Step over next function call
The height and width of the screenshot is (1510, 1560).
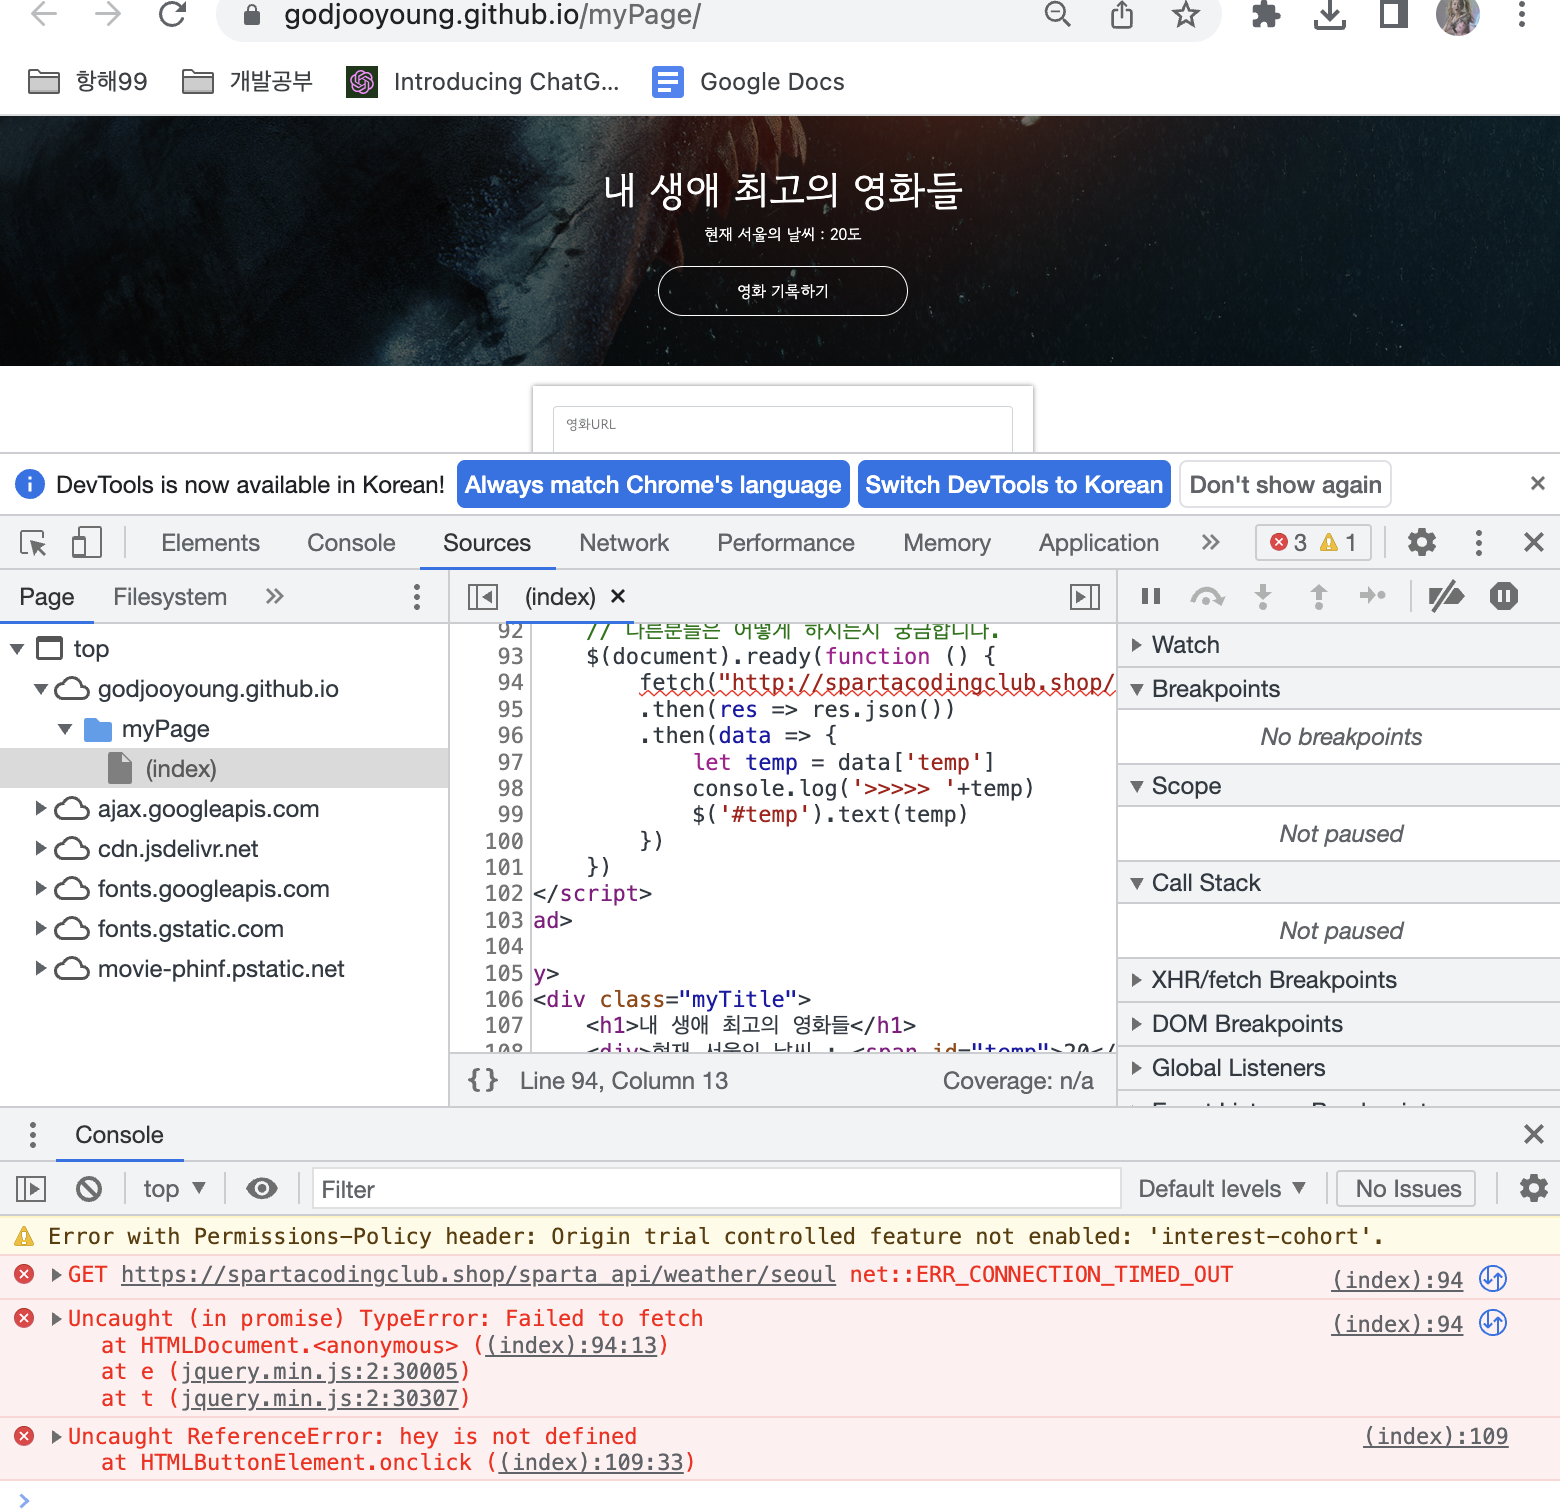1207,597
